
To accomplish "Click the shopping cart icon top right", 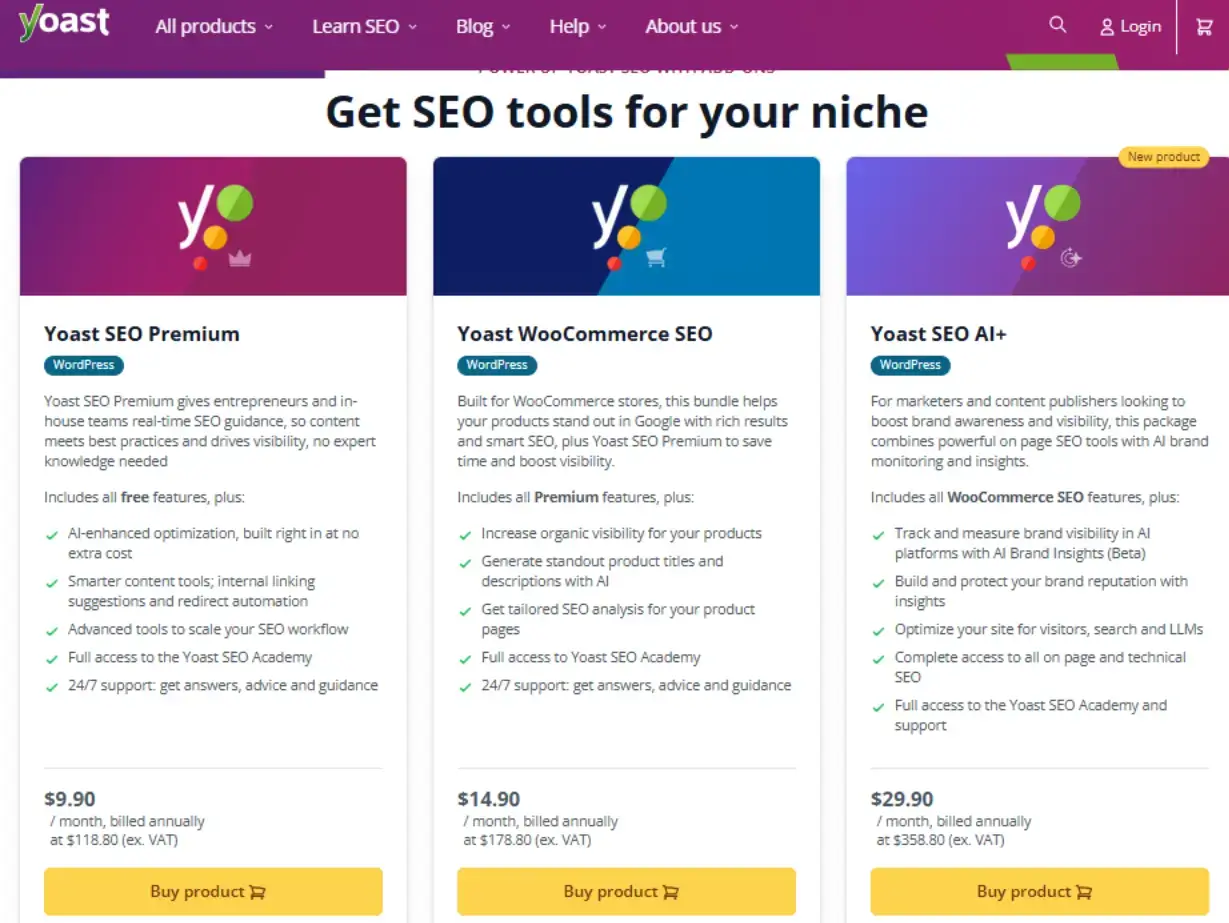I will 1202,27.
